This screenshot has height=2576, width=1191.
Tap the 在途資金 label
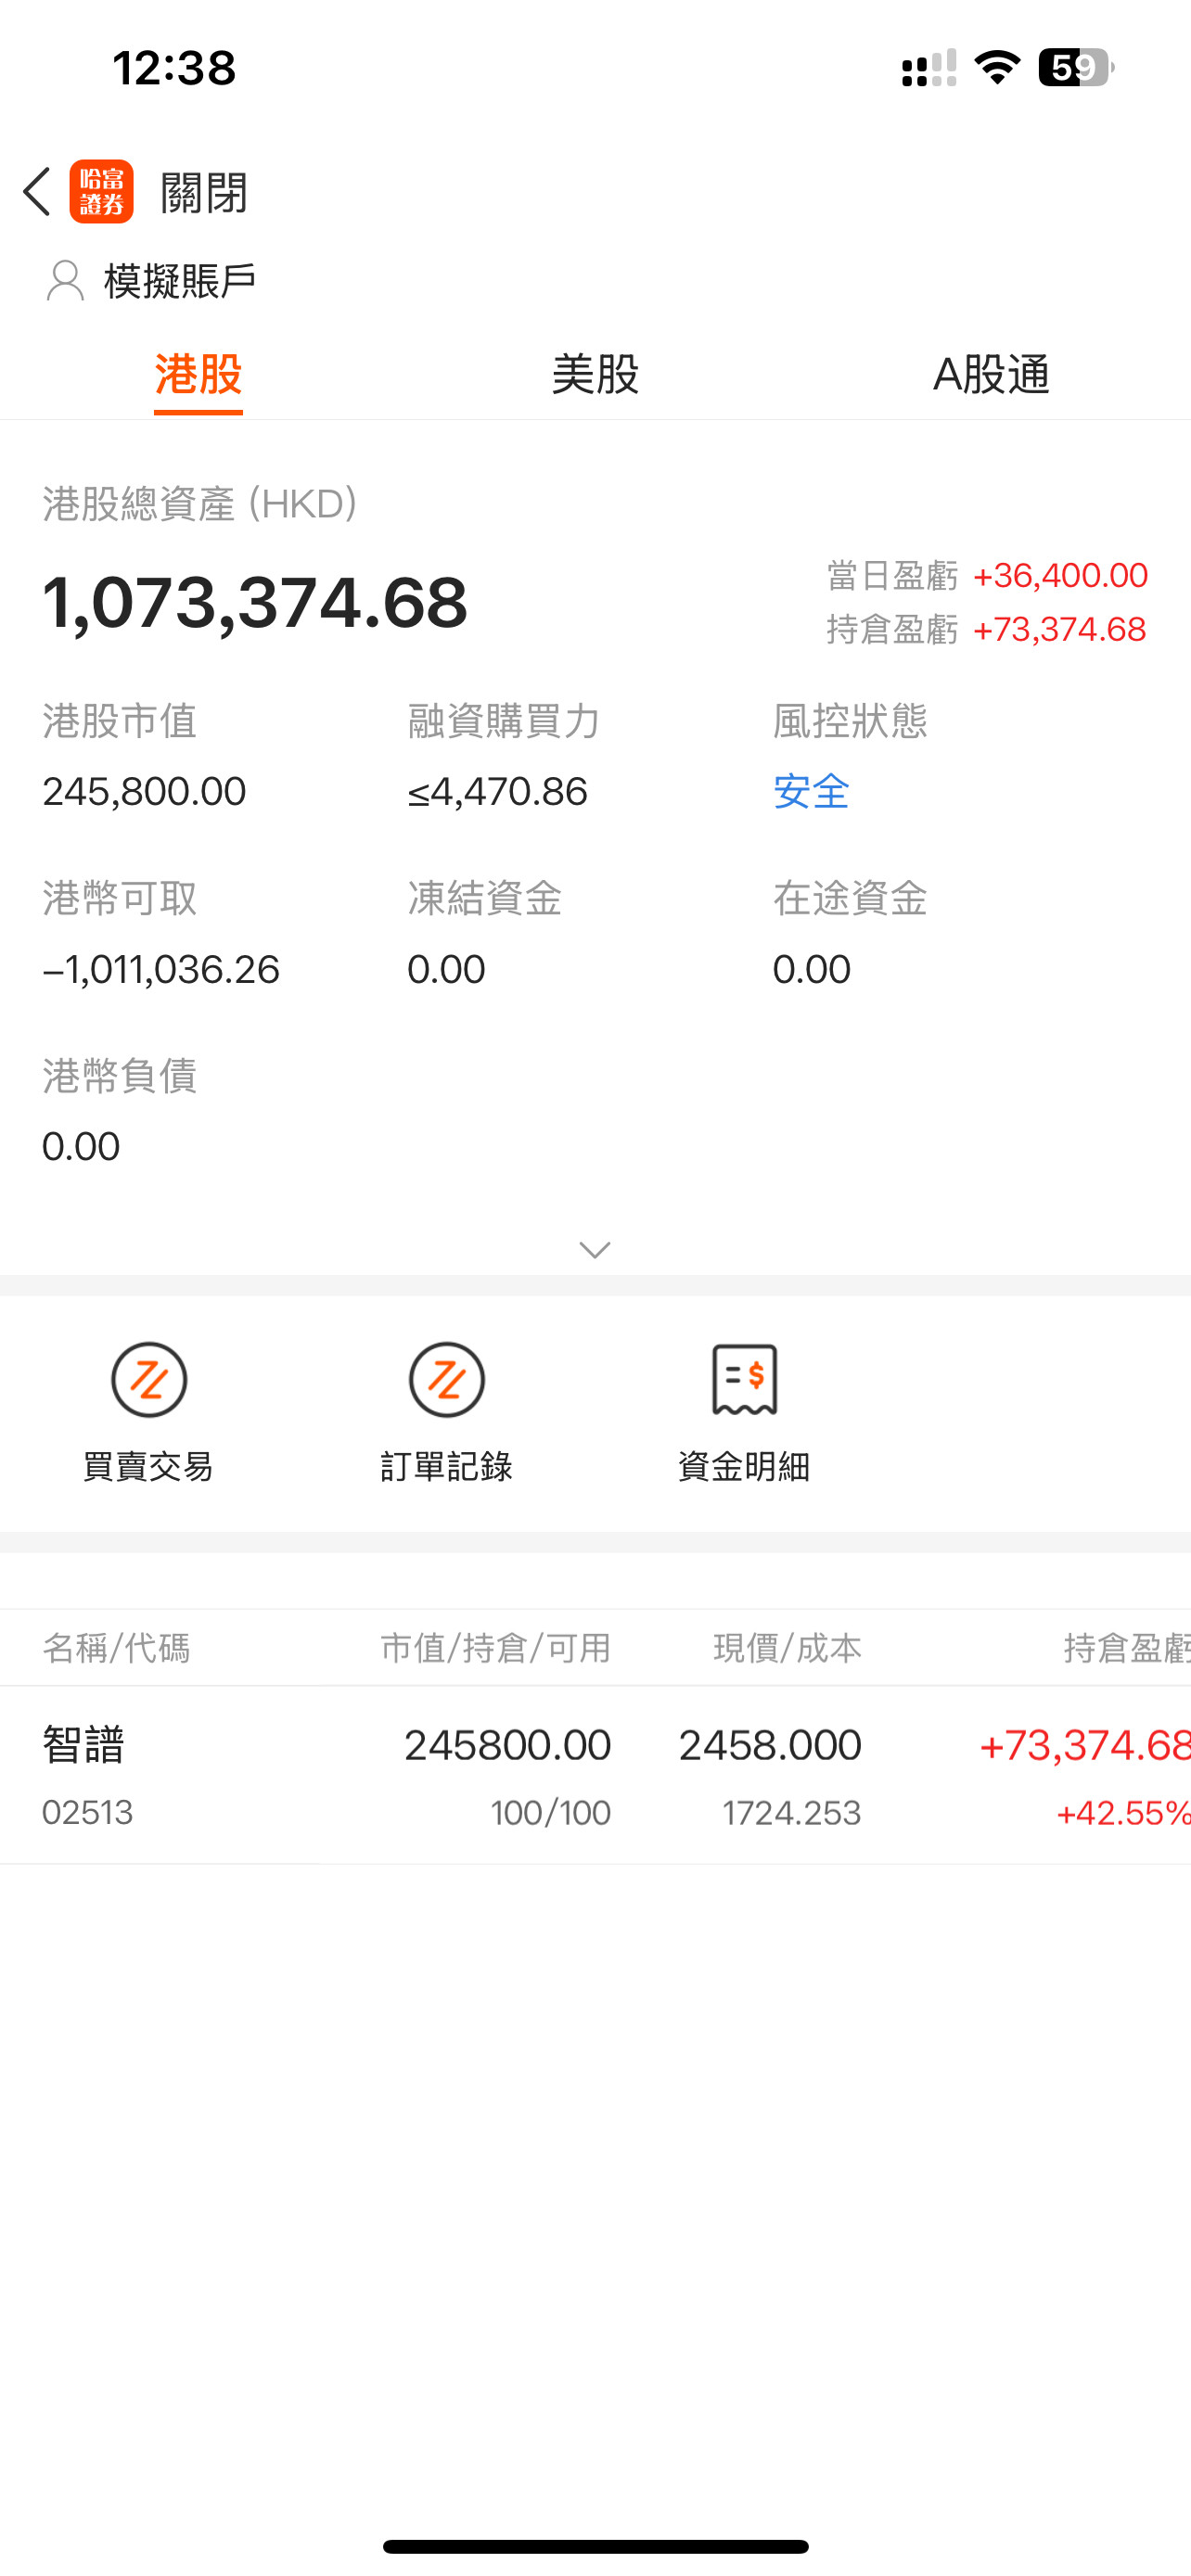coord(850,898)
